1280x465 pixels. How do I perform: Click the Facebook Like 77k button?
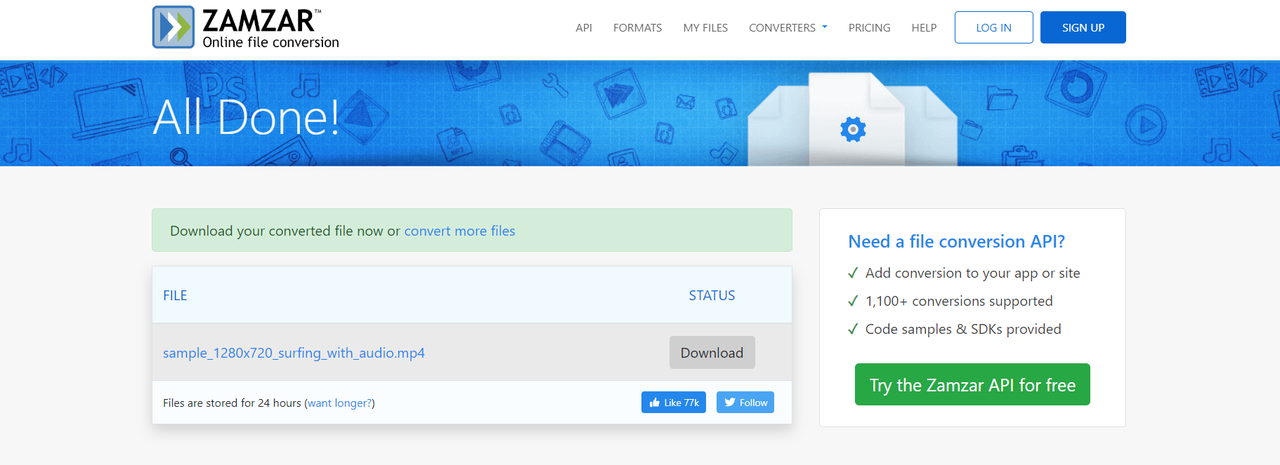(x=674, y=402)
